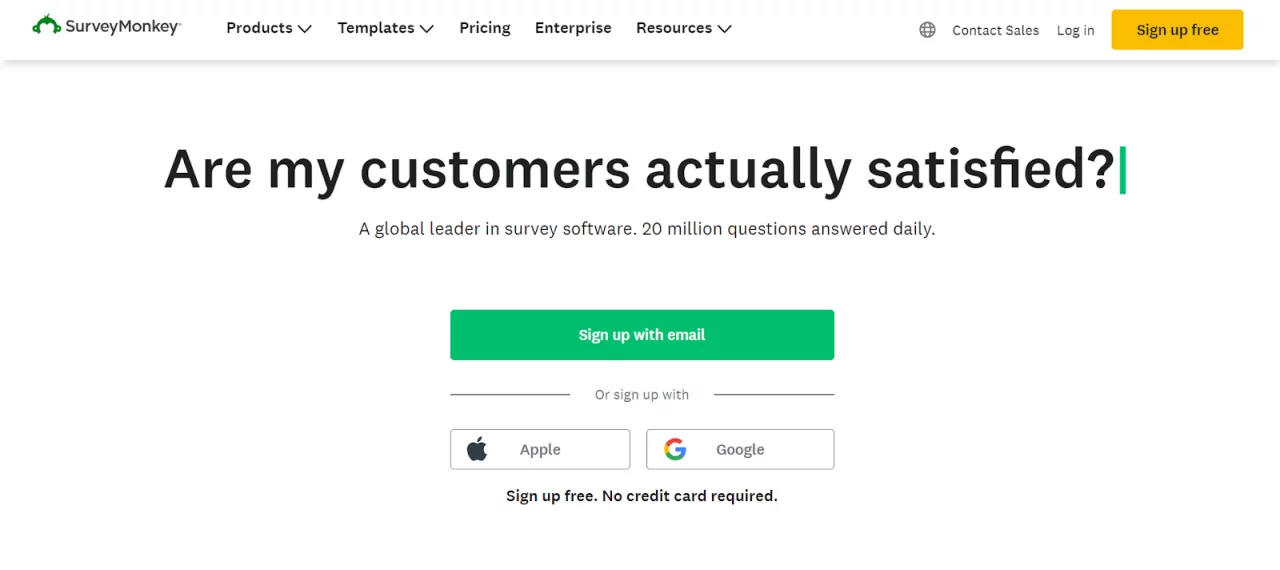Click the "Are my customers actually satisfied?" headline

pyautogui.click(x=639, y=168)
